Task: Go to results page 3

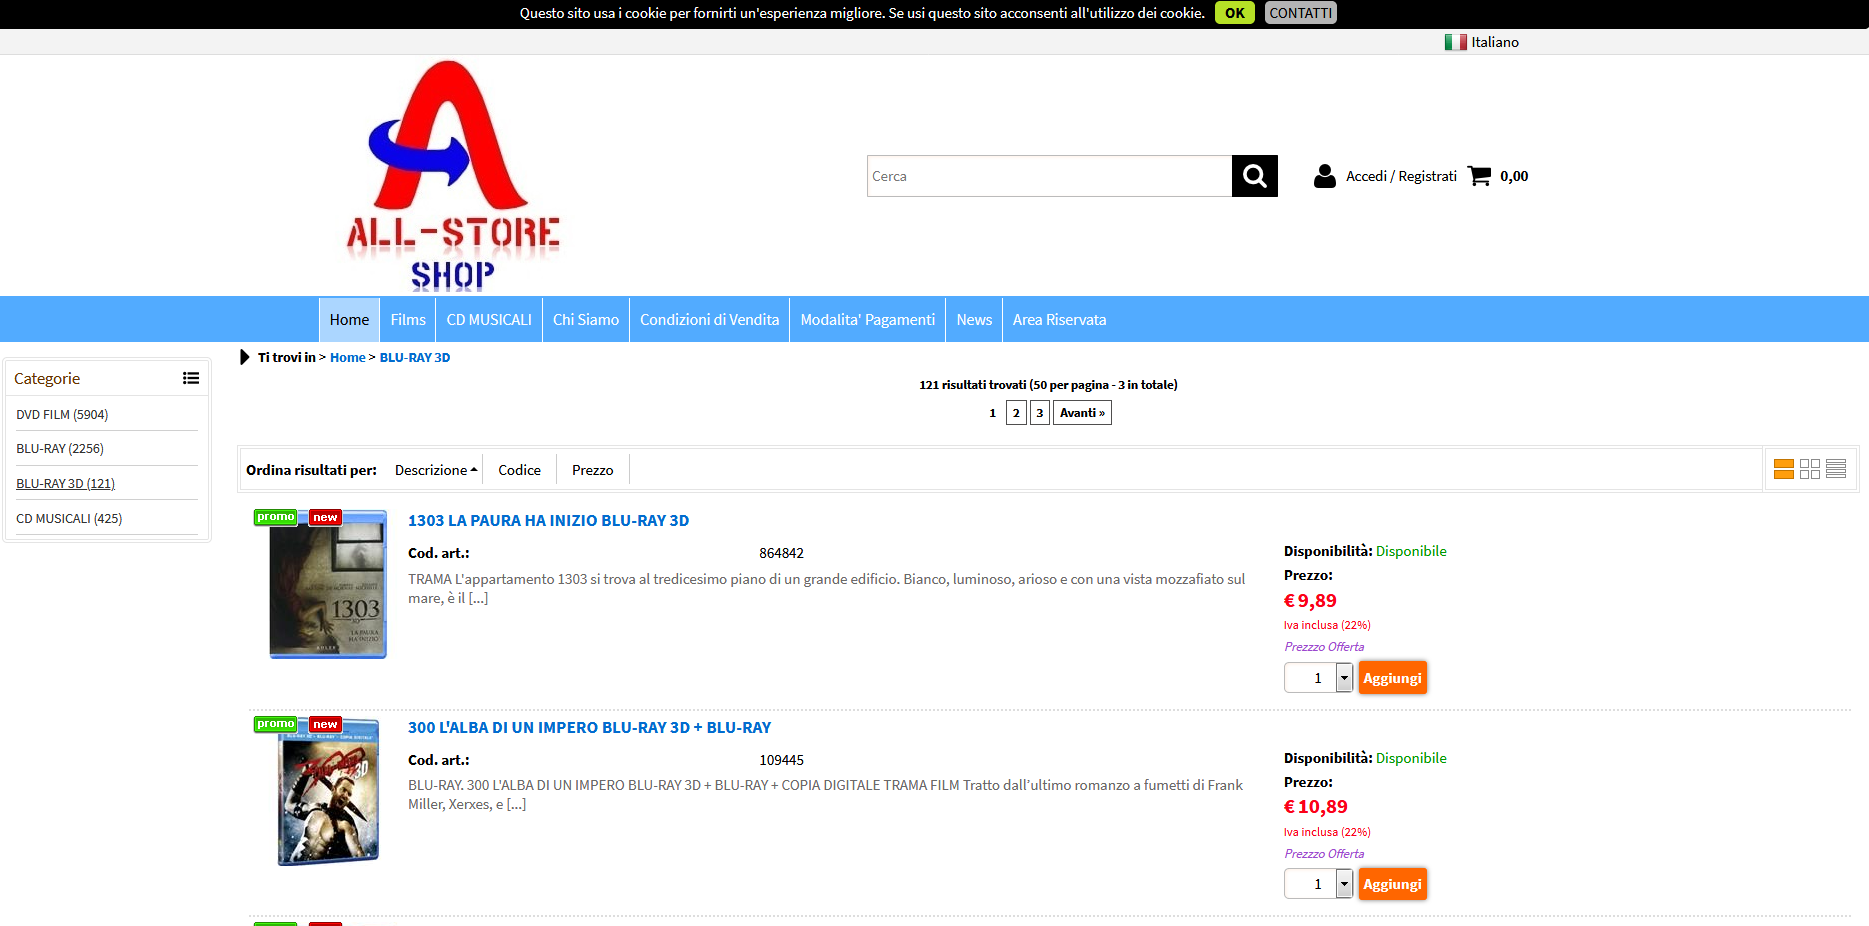Action: [1040, 413]
